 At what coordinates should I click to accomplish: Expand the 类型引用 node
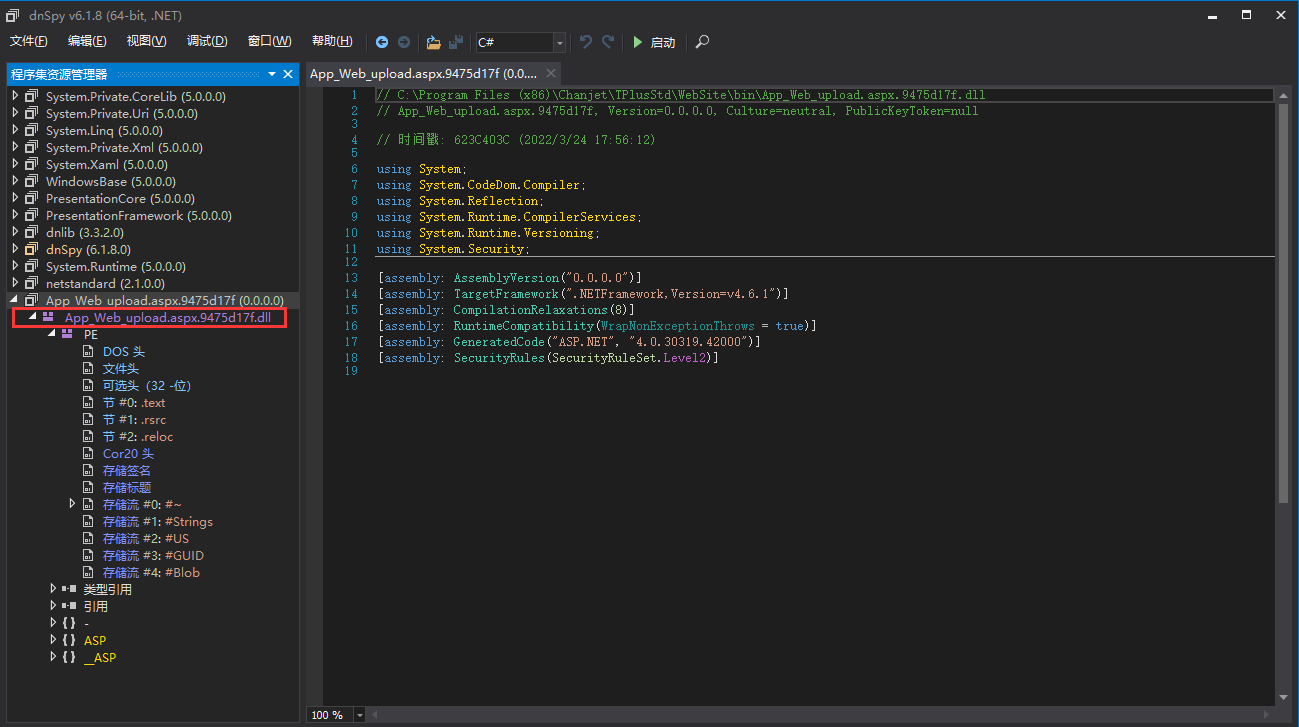tap(53, 589)
